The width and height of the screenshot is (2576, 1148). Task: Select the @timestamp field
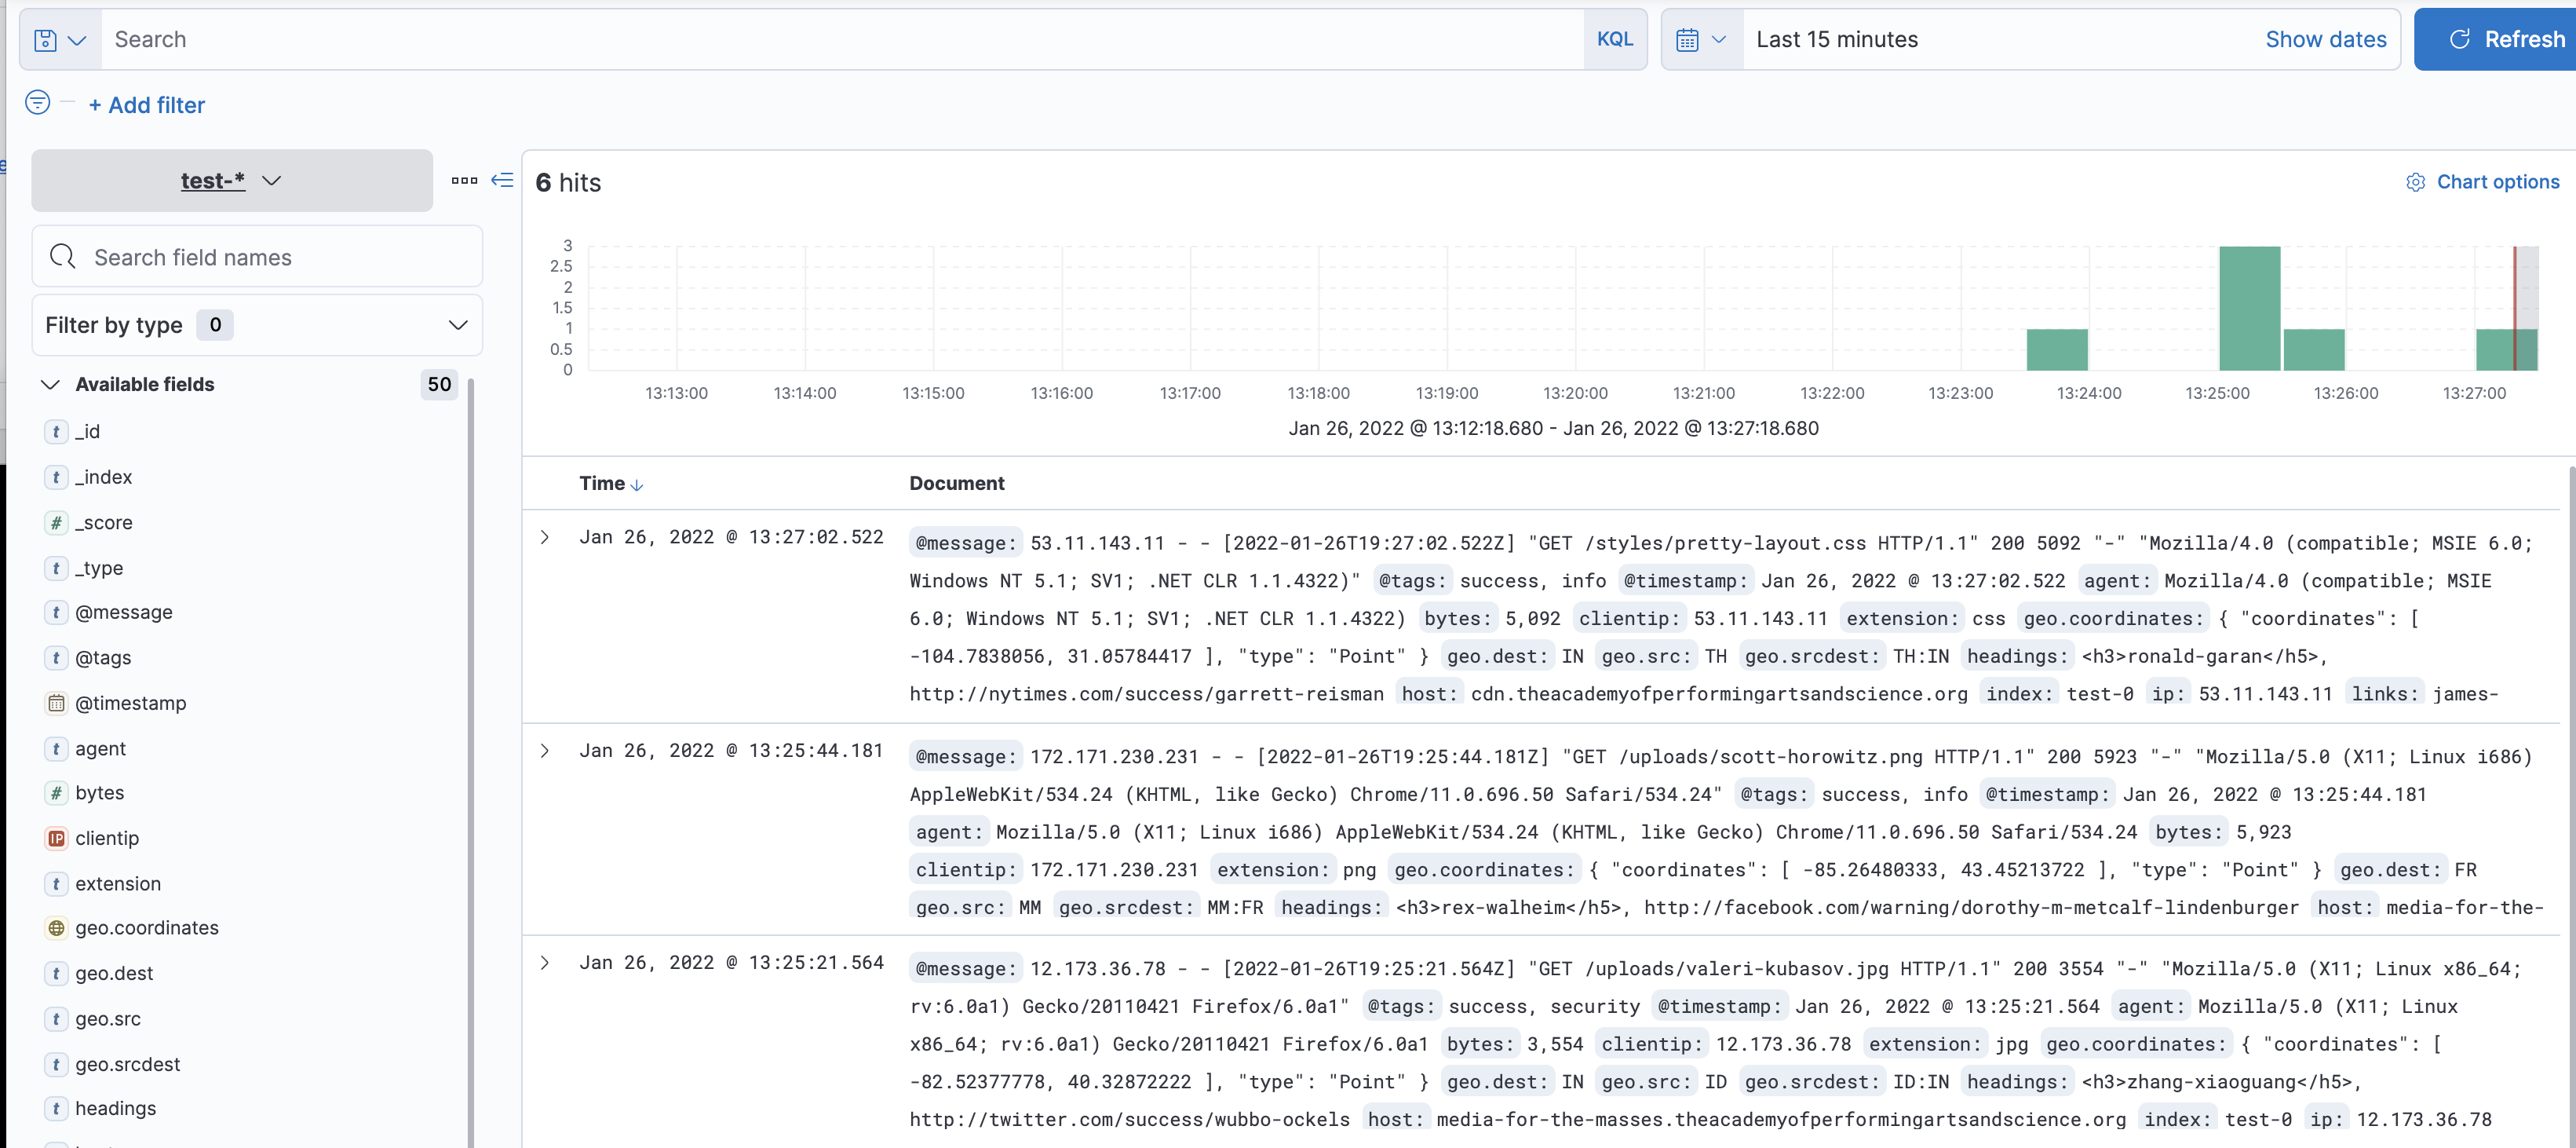130,703
